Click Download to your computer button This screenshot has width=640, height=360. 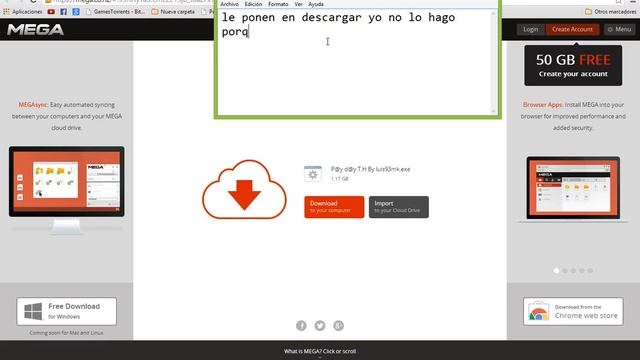[x=334, y=207]
